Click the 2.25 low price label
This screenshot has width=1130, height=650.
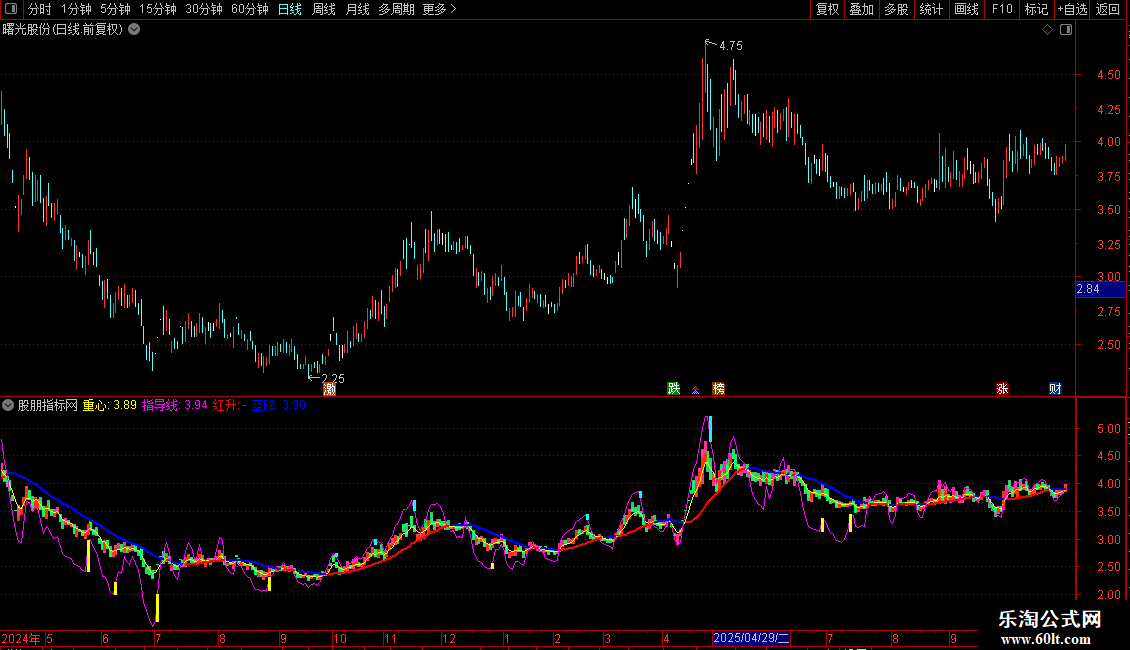(x=333, y=378)
